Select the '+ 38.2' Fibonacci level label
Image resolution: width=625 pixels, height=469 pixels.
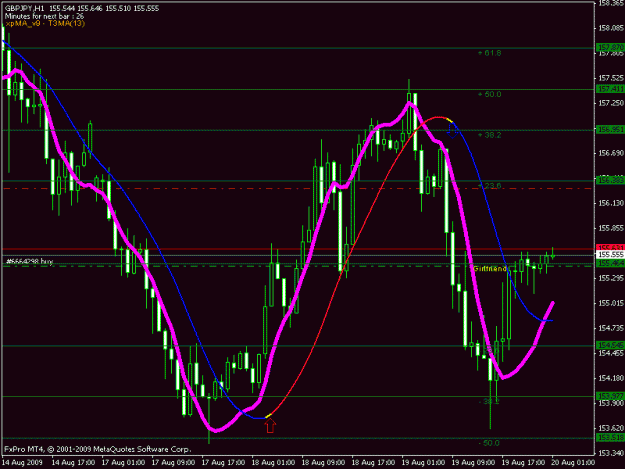pyautogui.click(x=489, y=135)
